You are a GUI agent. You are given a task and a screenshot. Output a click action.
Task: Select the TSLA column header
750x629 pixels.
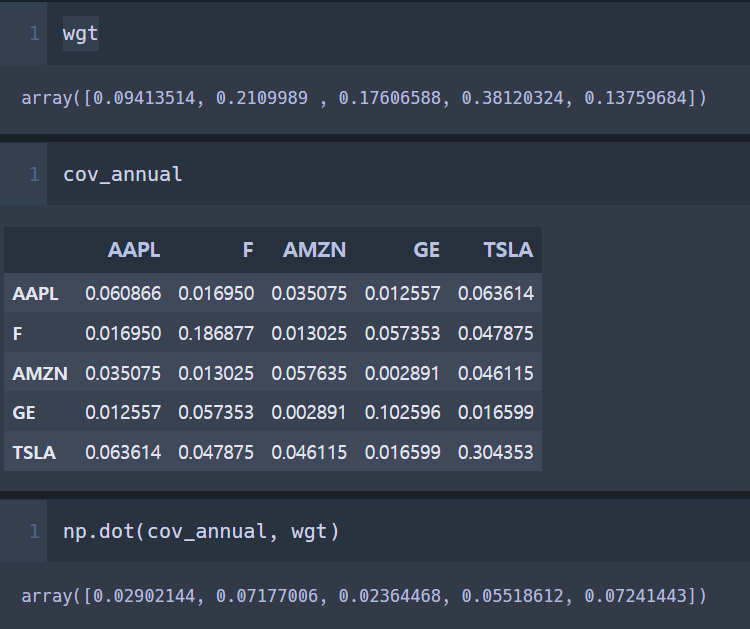pyautogui.click(x=508, y=250)
